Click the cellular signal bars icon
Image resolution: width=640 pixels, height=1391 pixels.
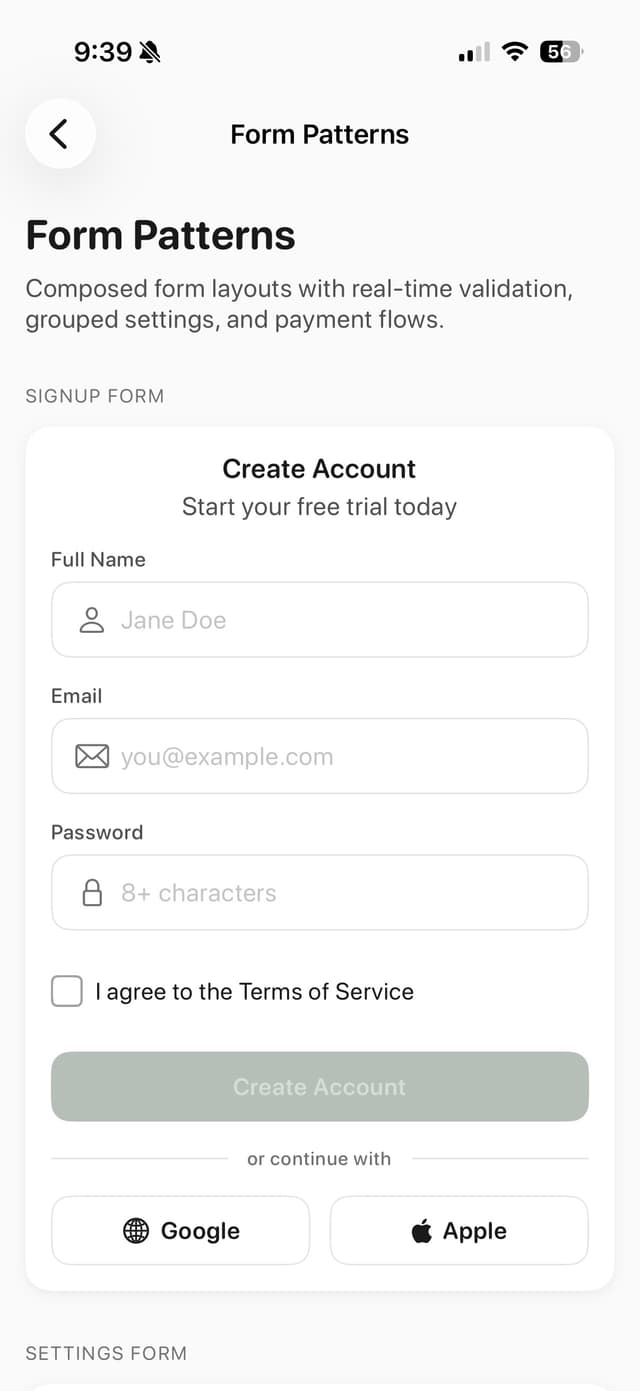tap(474, 52)
